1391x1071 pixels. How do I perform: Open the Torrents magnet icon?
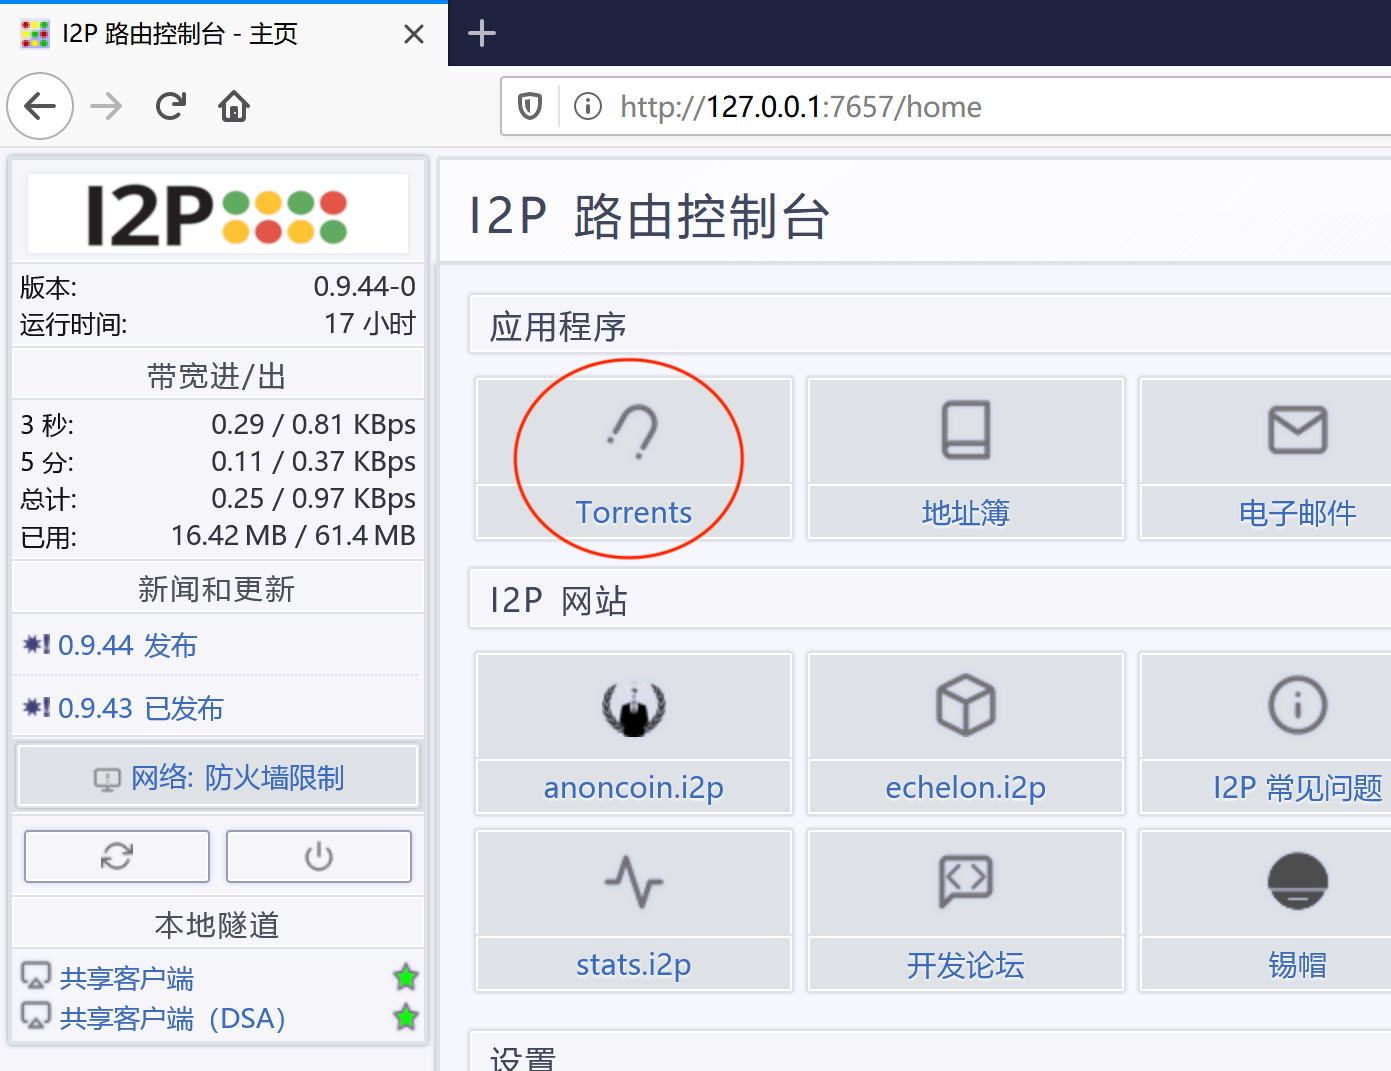[633, 432]
